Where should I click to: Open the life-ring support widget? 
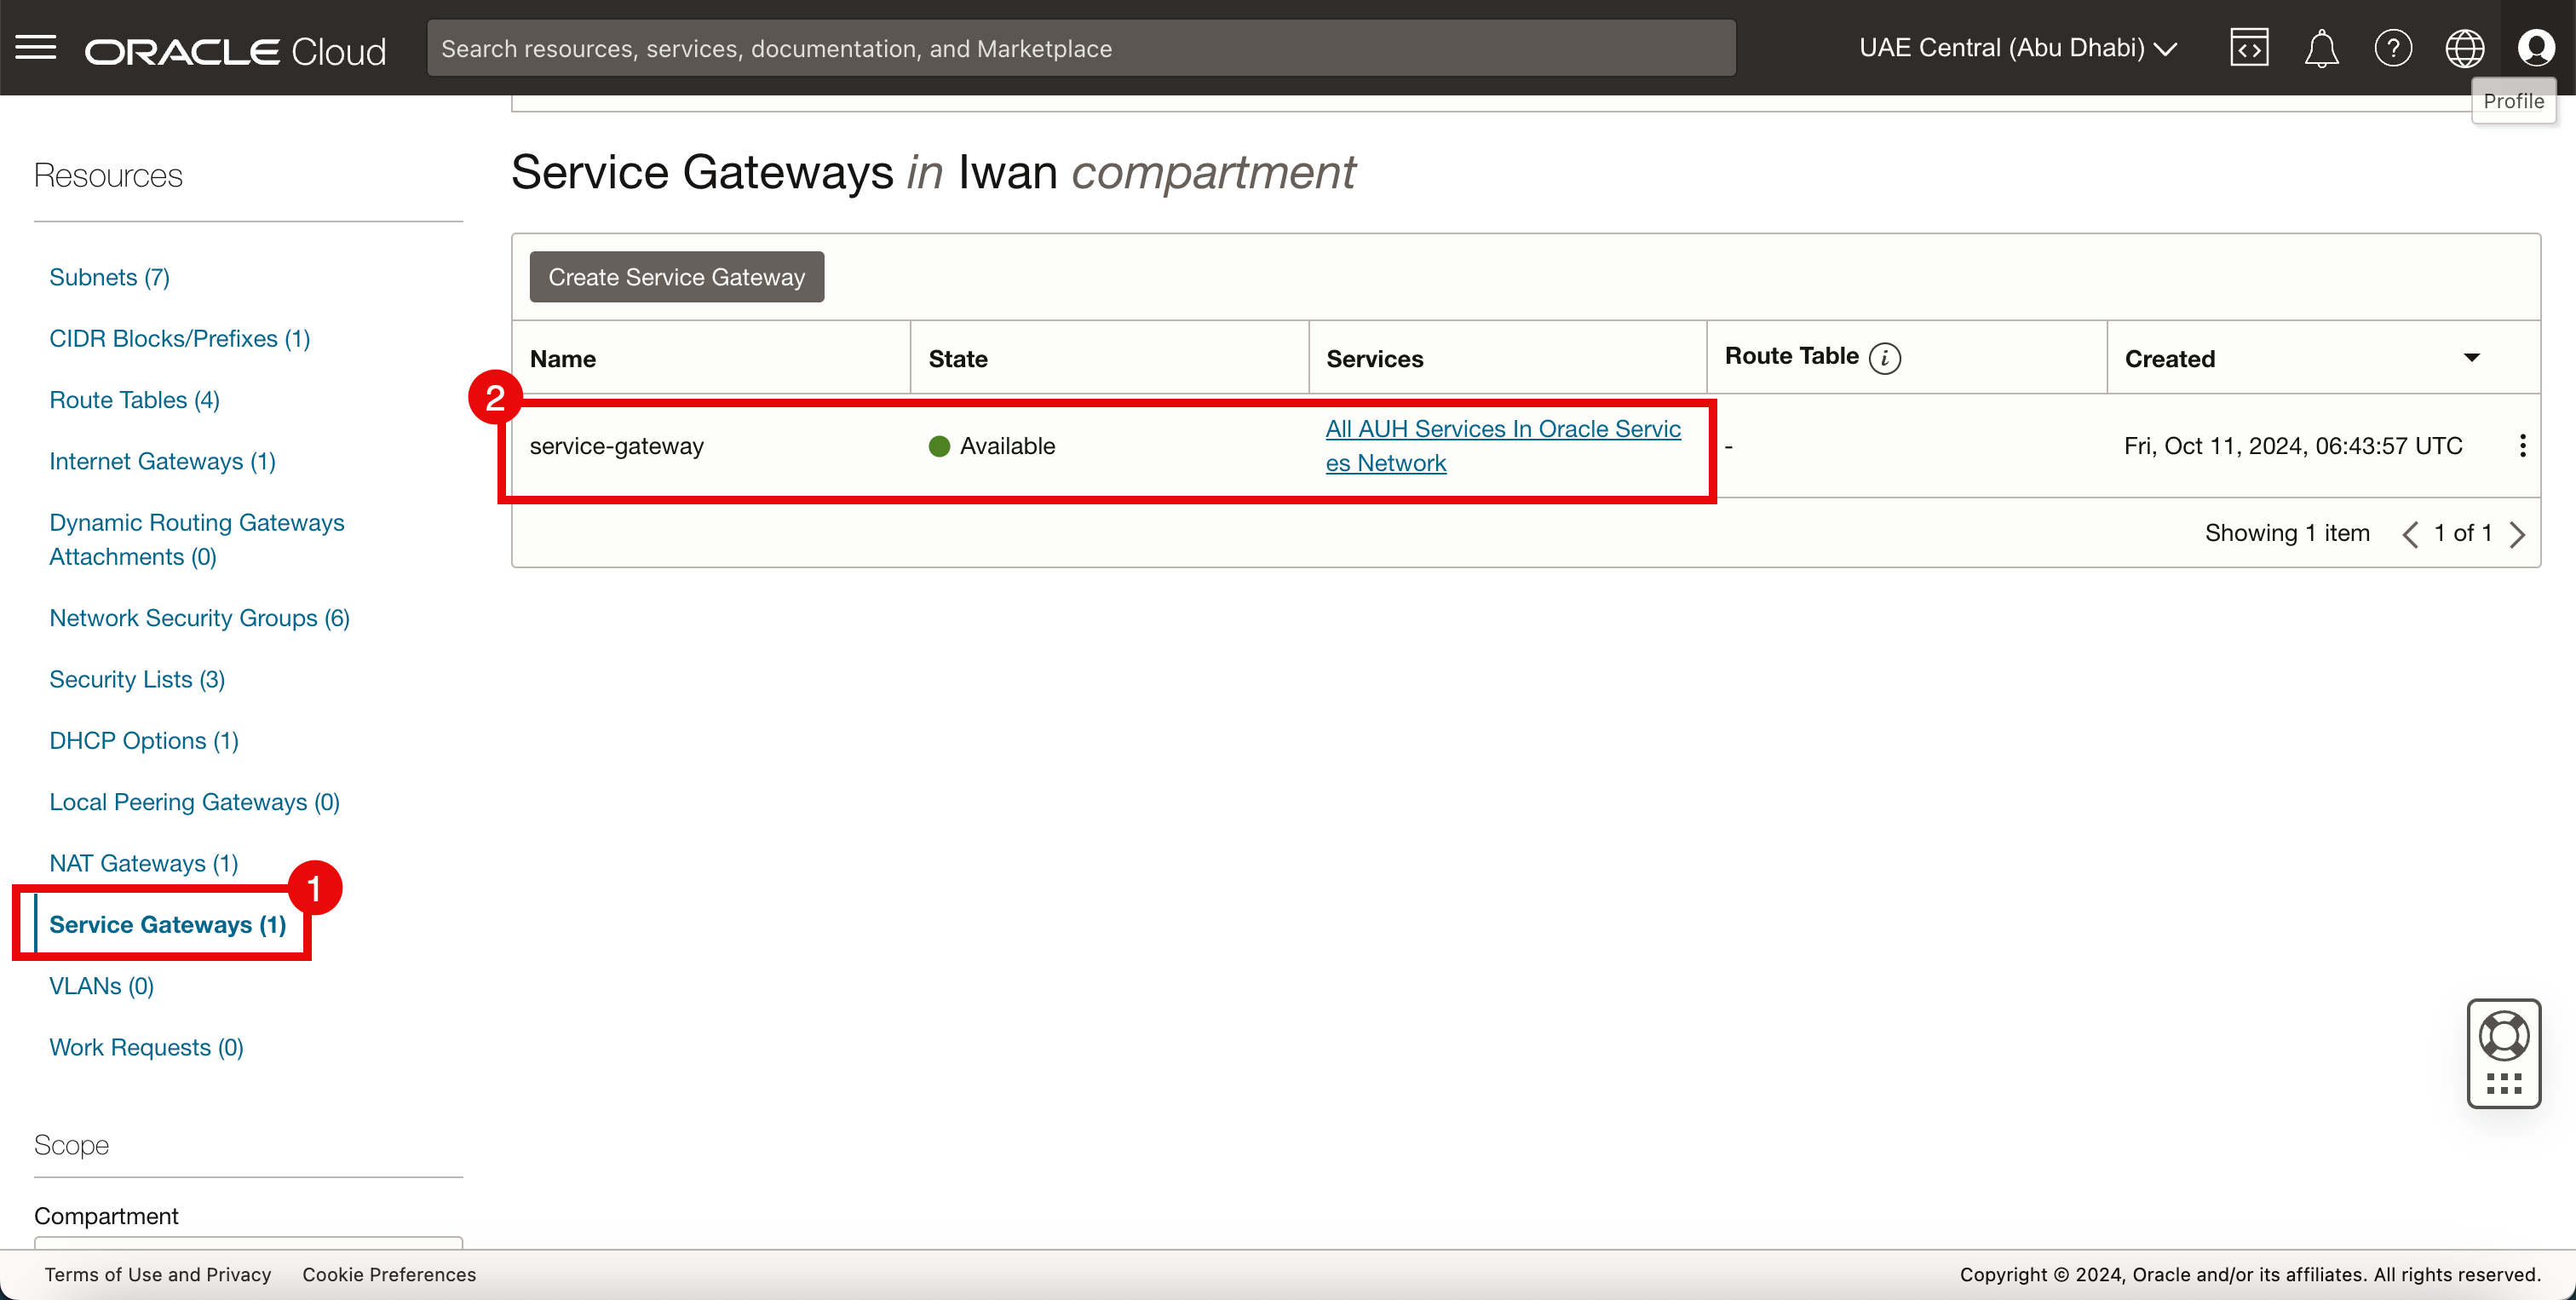click(x=2503, y=1036)
